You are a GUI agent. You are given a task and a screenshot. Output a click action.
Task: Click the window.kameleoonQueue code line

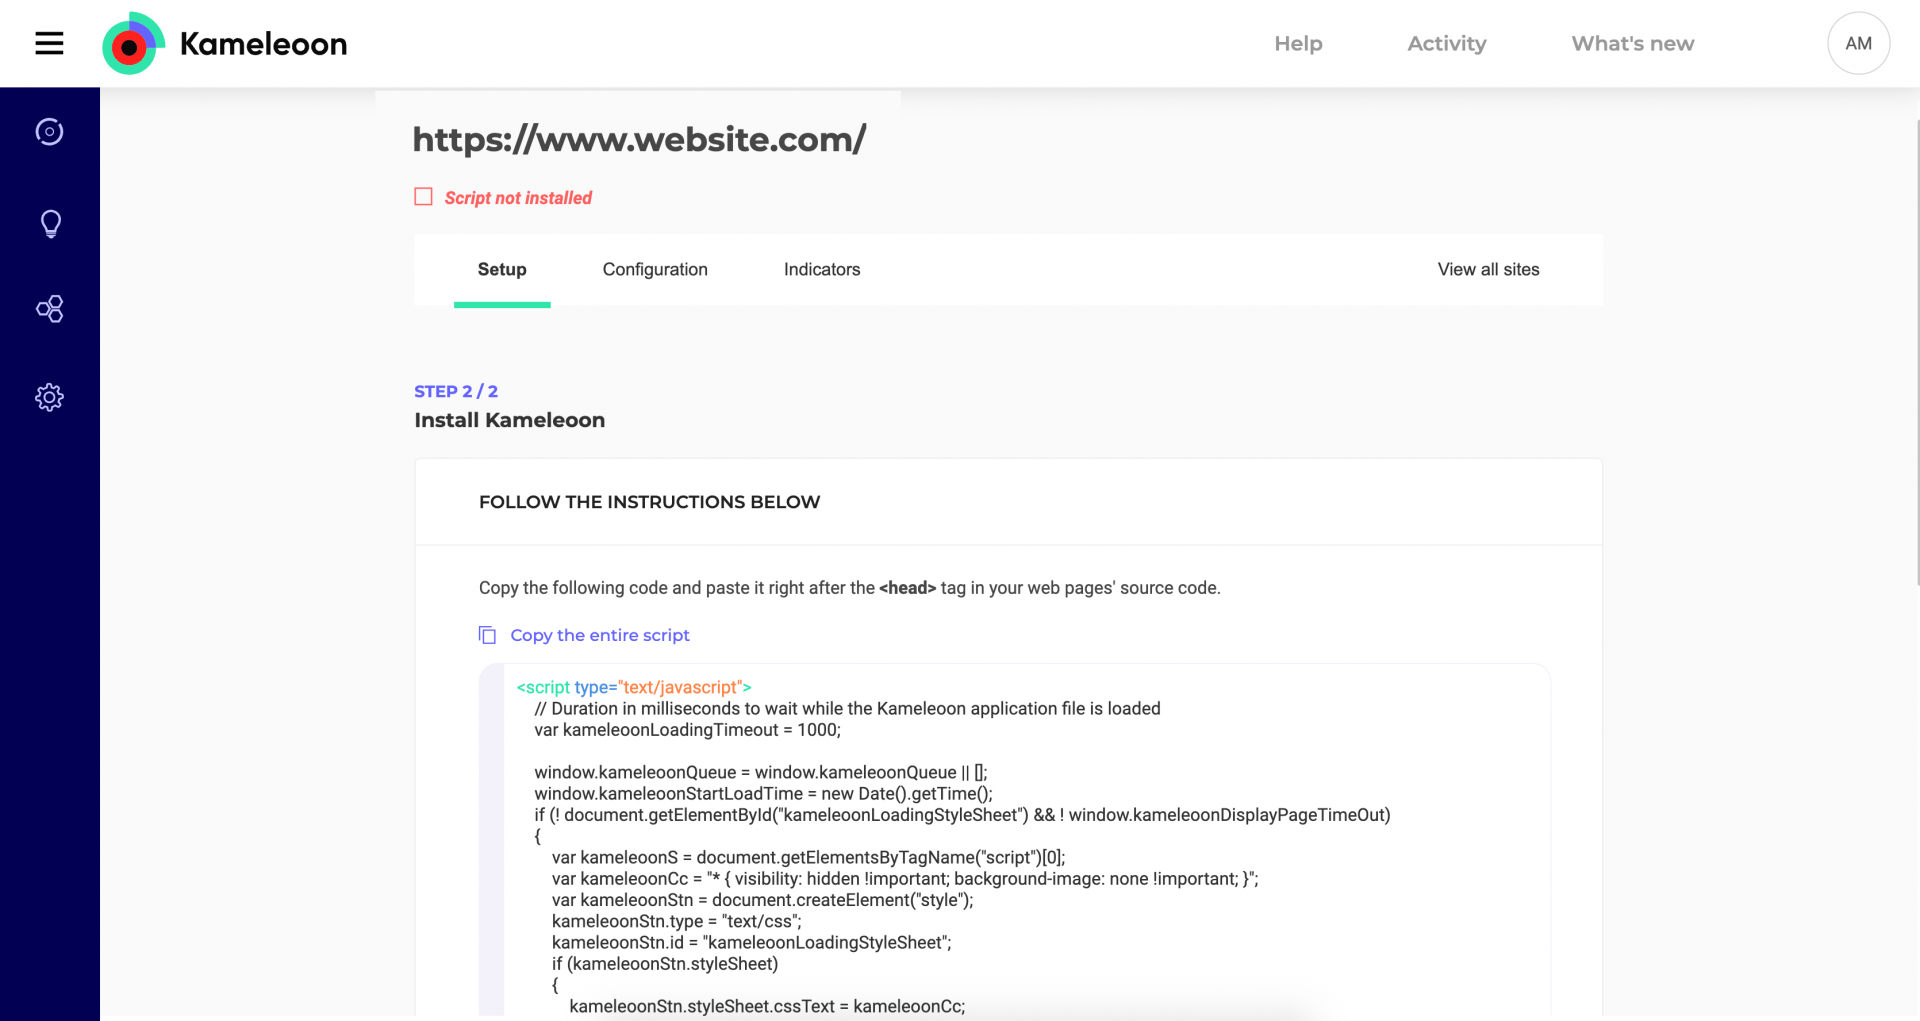760,772
